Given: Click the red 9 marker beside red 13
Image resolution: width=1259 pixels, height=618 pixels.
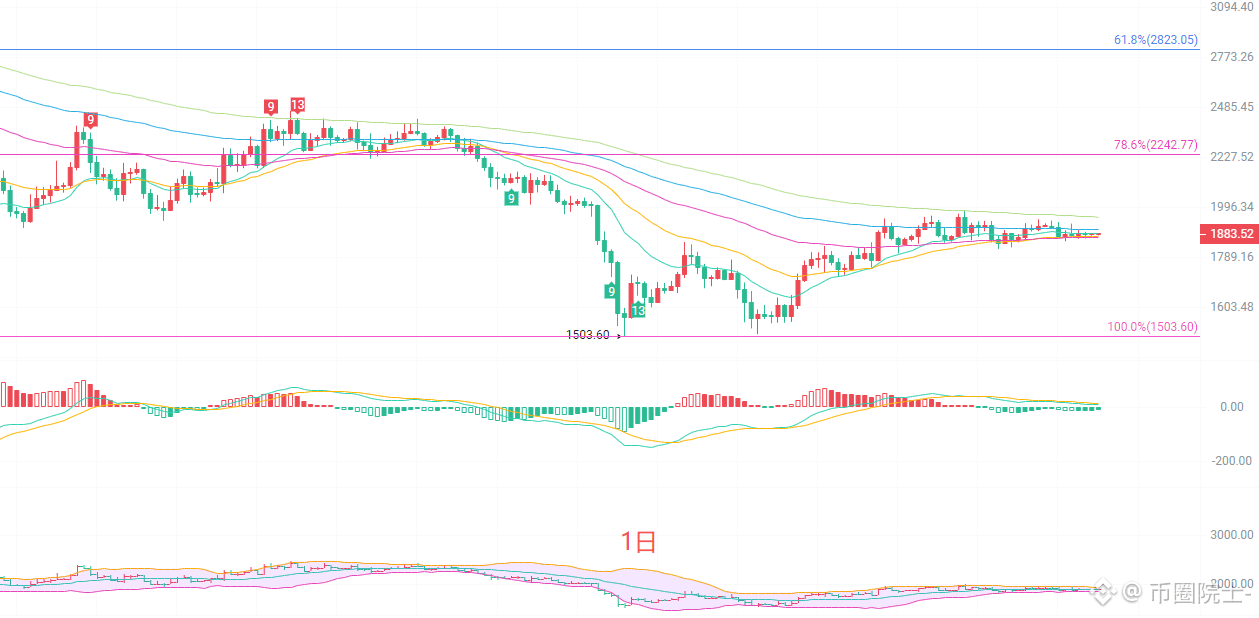Looking at the screenshot, I should tap(270, 107).
